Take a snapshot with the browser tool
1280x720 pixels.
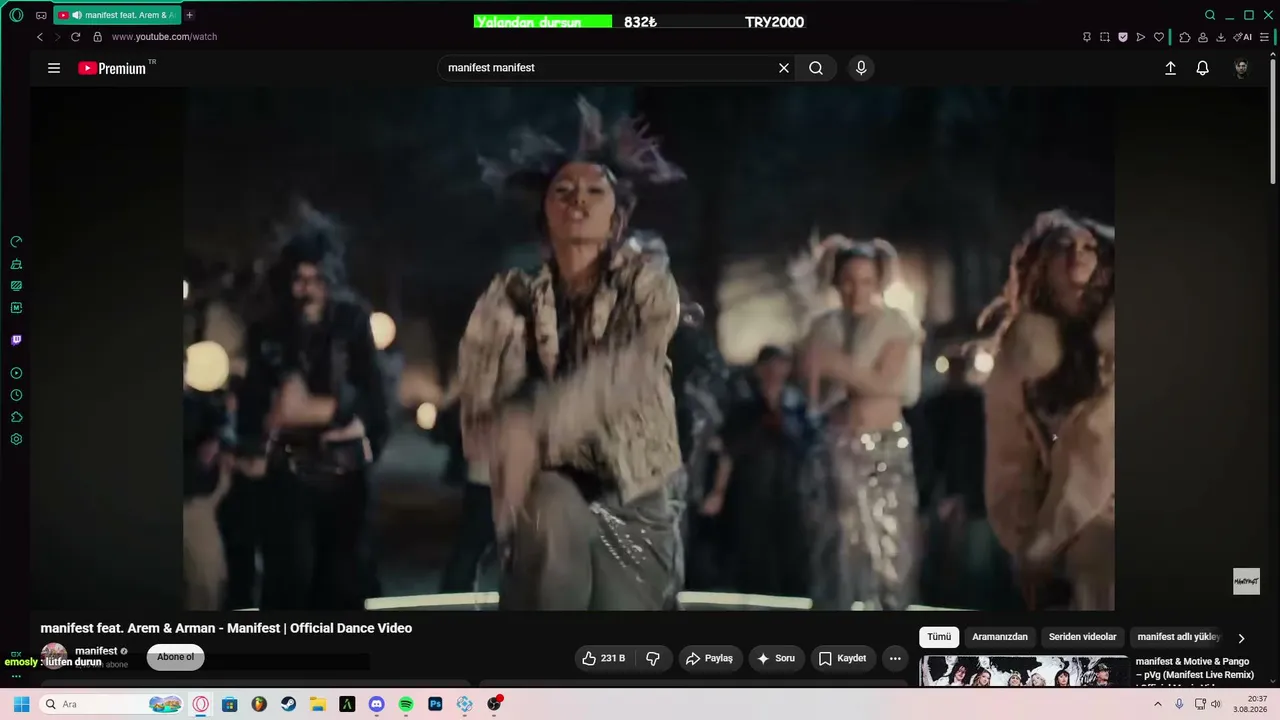click(x=1105, y=37)
